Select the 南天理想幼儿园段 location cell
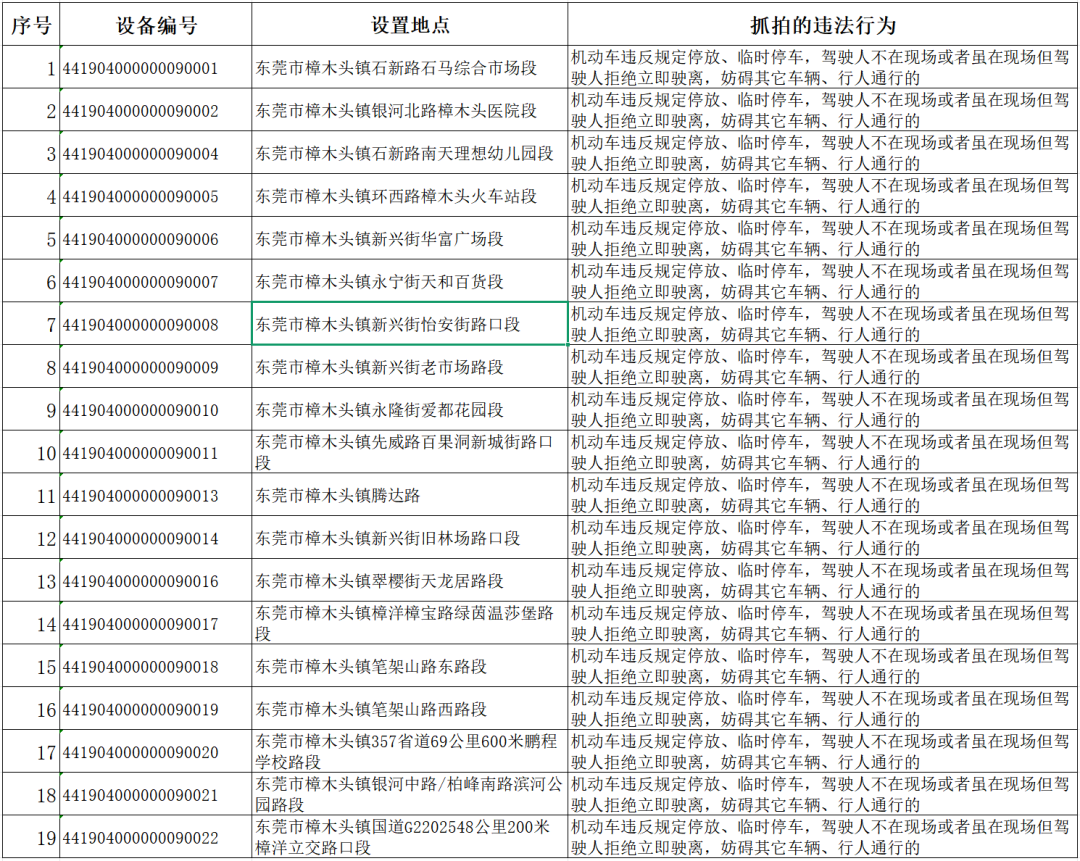 409,154
